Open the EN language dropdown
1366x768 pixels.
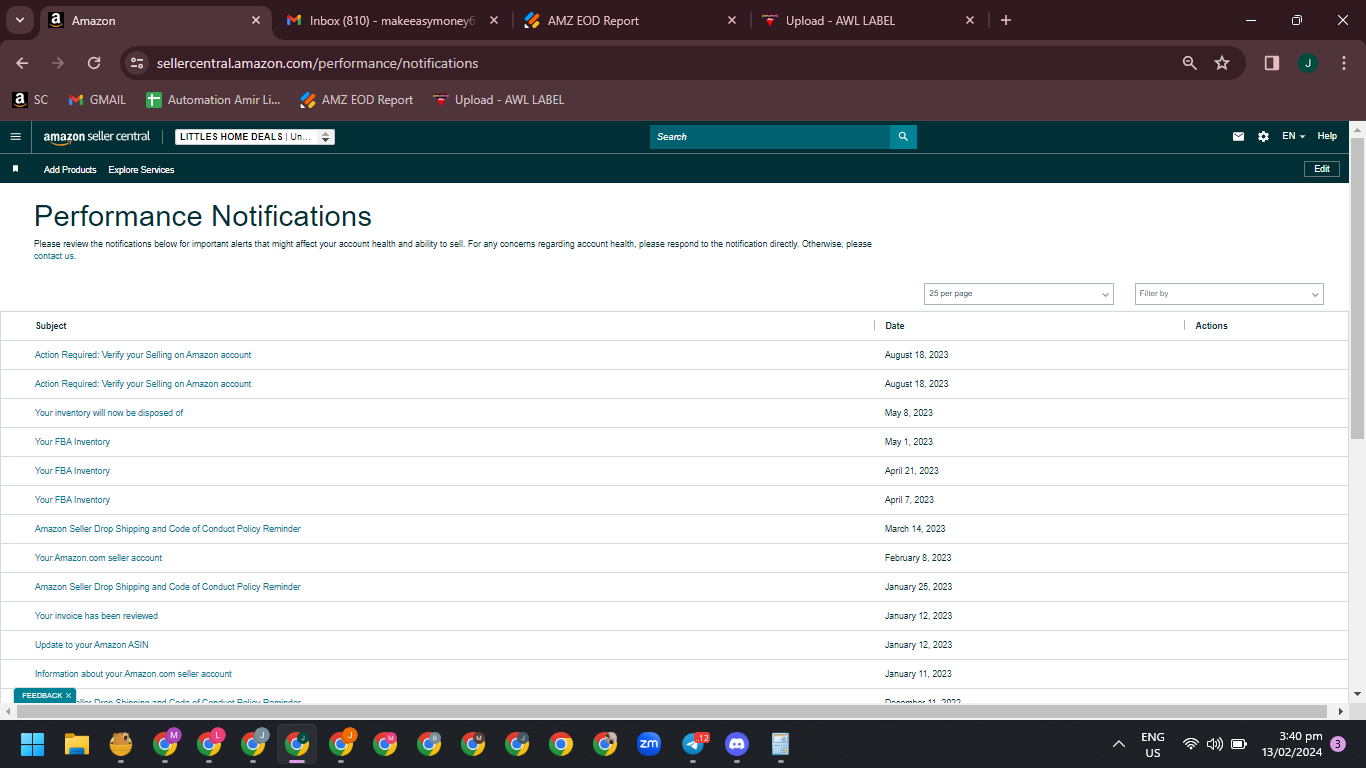(1294, 137)
